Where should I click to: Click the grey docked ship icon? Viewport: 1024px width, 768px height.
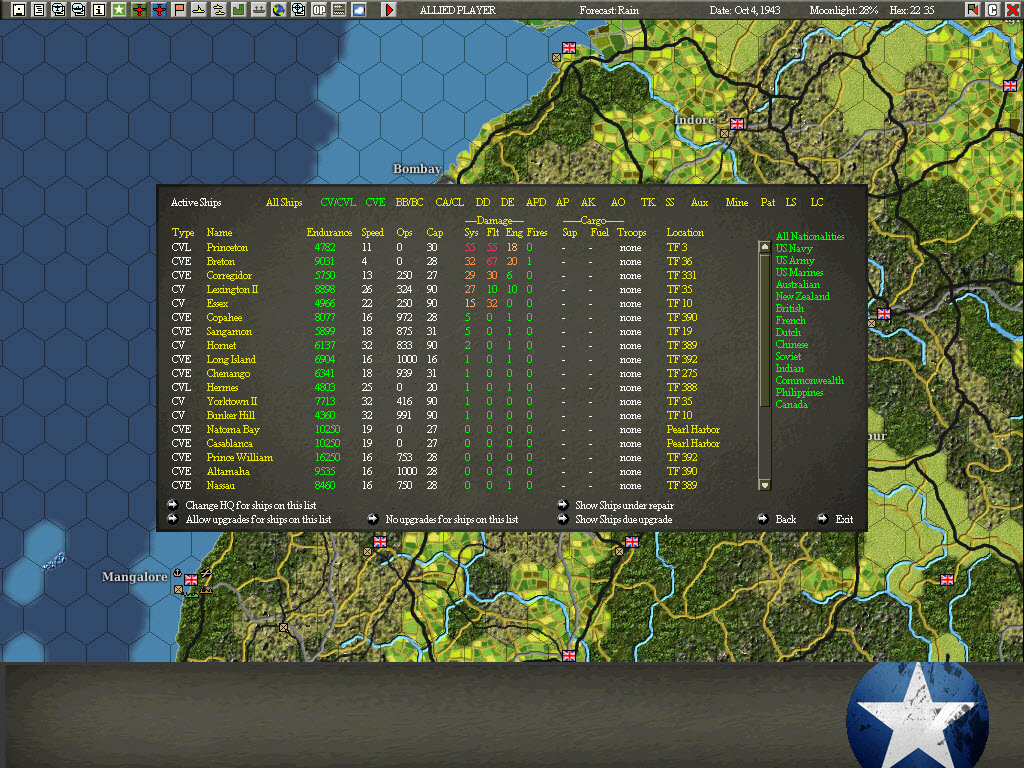tap(259, 10)
